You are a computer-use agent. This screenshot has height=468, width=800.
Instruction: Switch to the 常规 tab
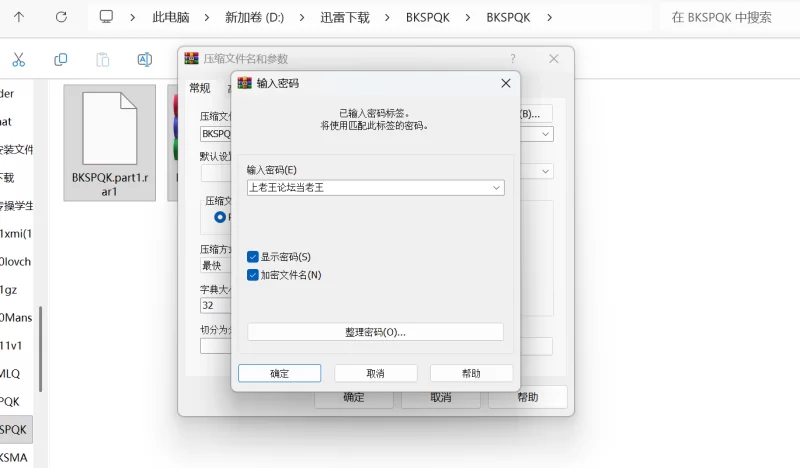pyautogui.click(x=200, y=88)
